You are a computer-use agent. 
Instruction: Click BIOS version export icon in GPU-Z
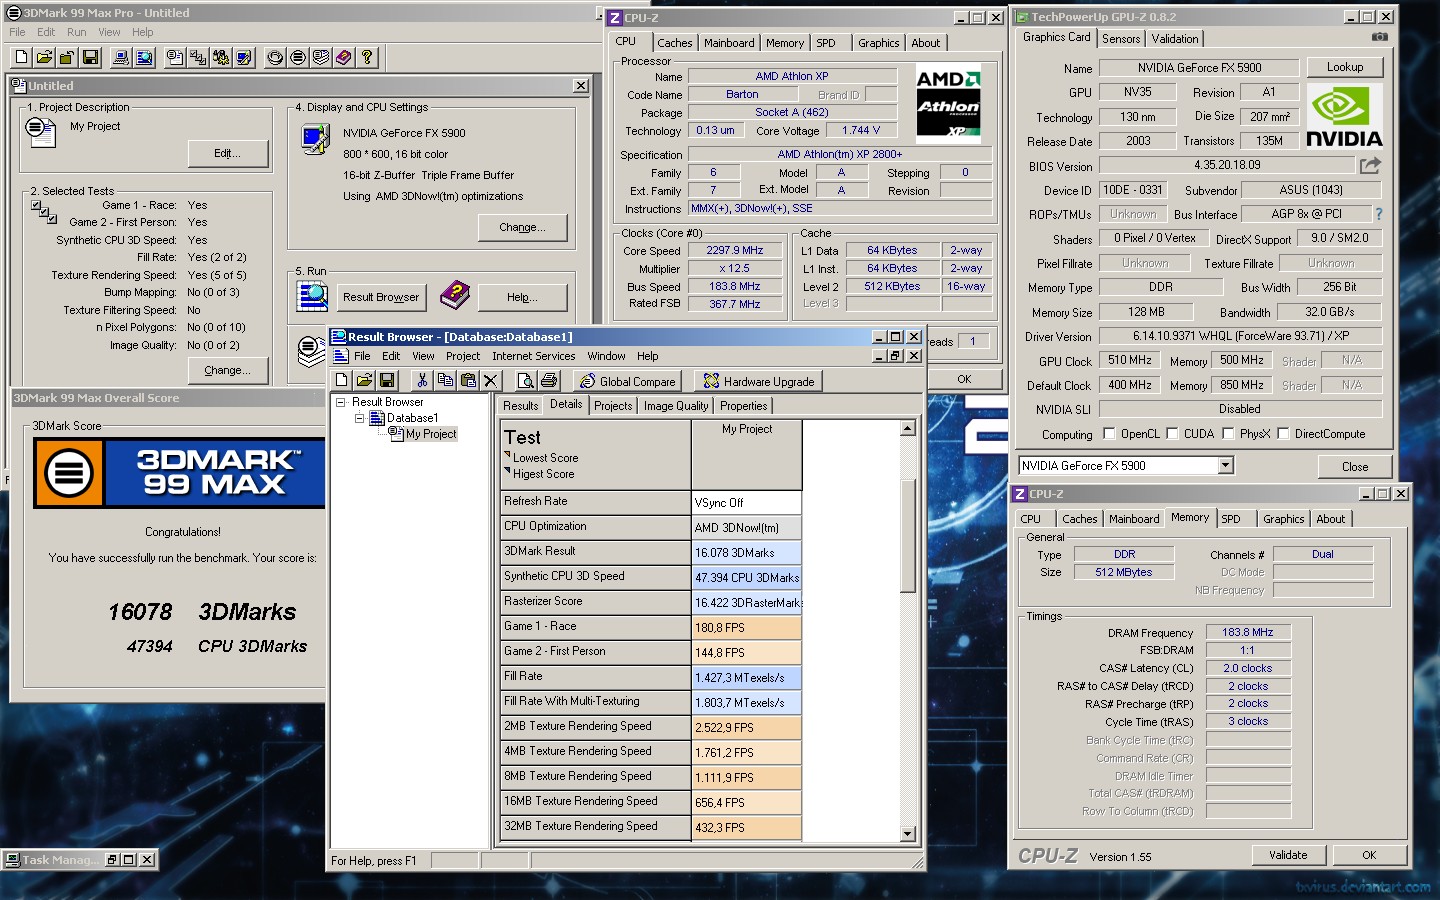(x=1370, y=165)
